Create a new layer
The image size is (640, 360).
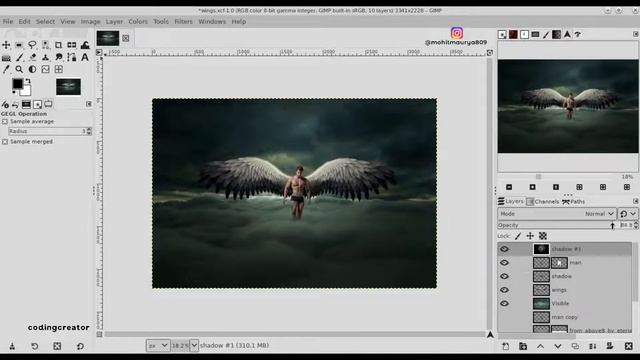[506, 346]
